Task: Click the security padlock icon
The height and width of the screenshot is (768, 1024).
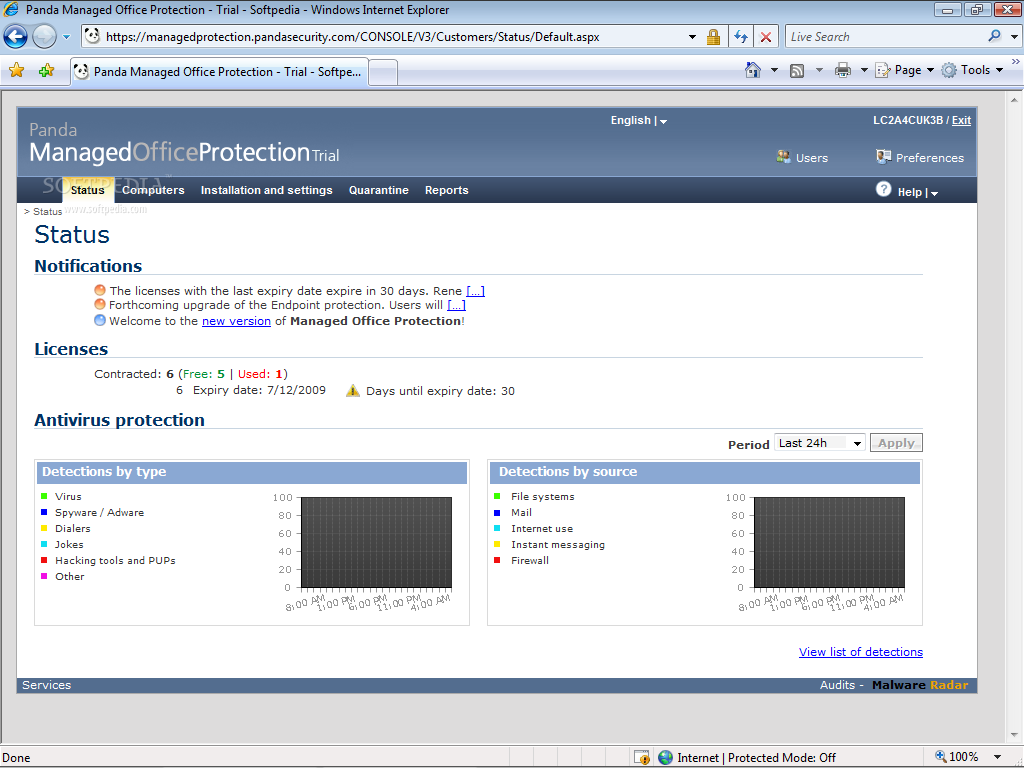Action: click(x=713, y=37)
